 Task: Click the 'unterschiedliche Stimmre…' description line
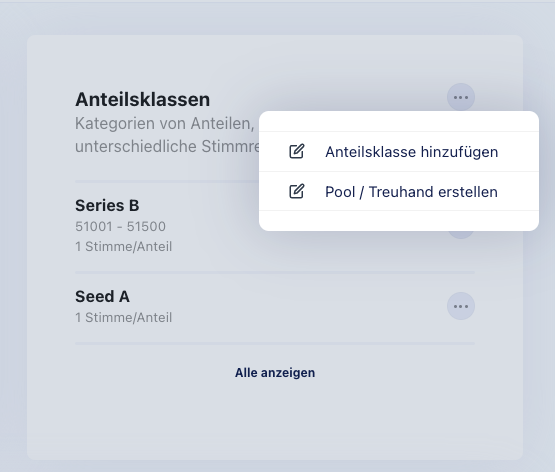click(167, 146)
